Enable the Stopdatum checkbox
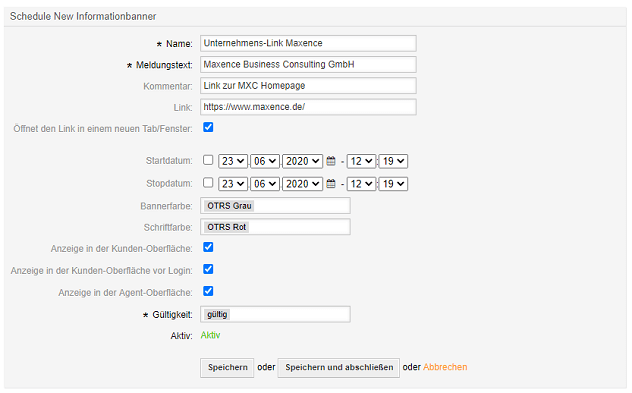 tap(208, 183)
